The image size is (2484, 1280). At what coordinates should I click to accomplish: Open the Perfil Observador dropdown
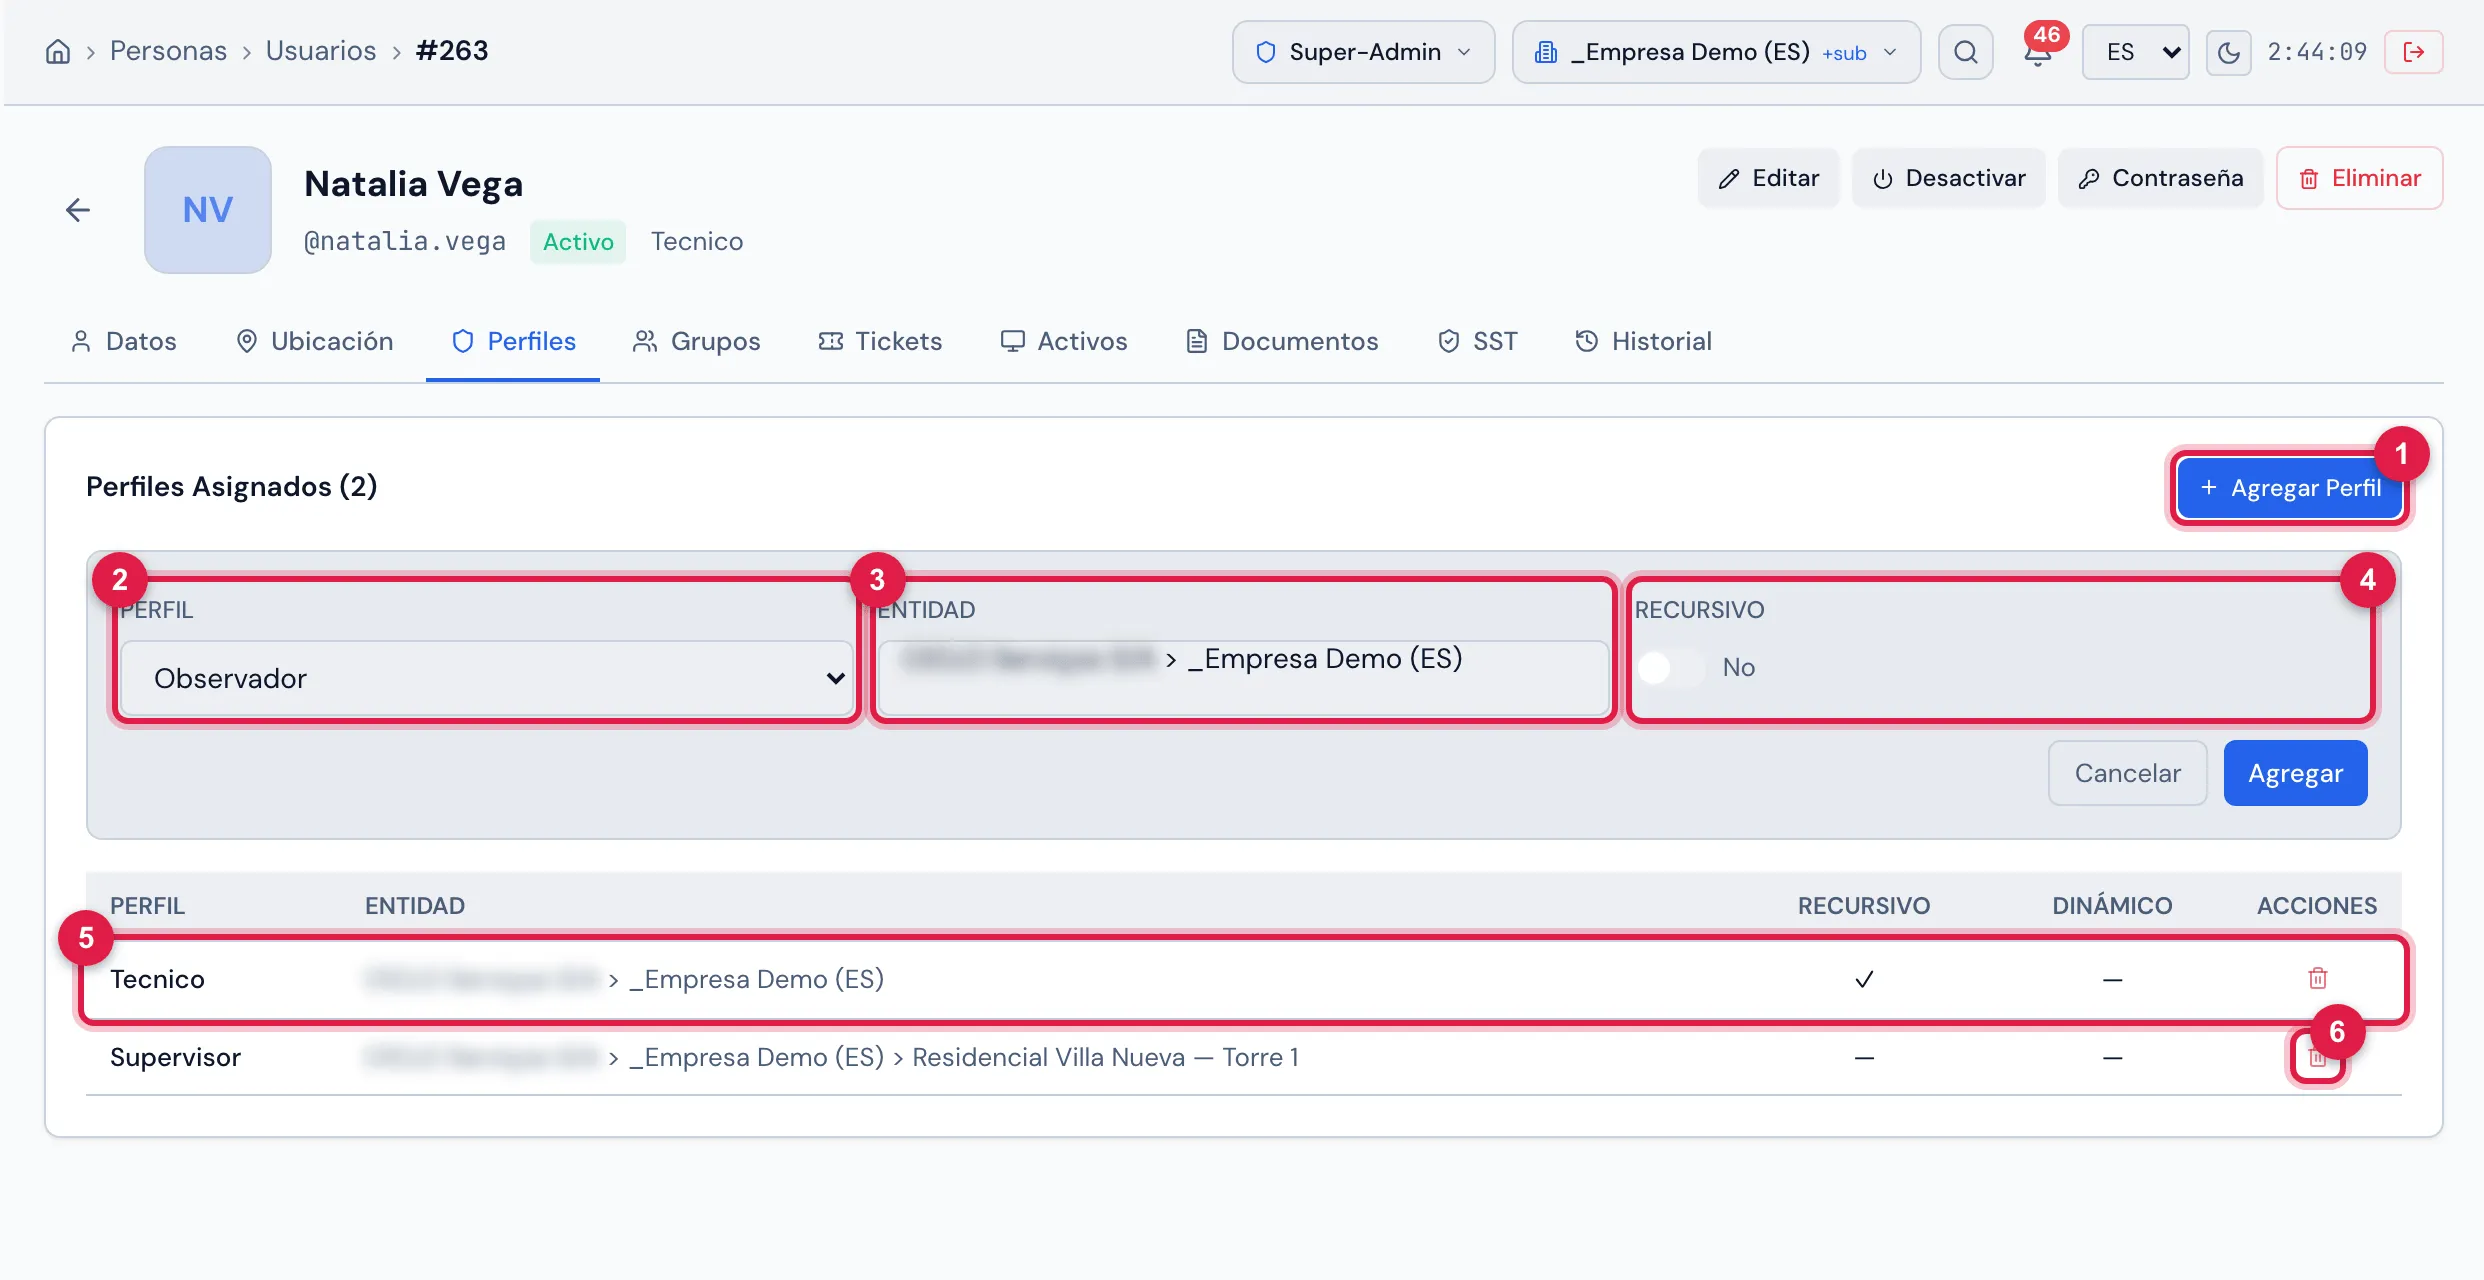pyautogui.click(x=487, y=678)
